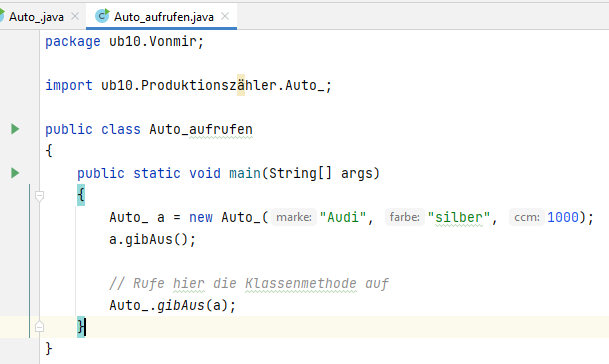Click the highlighted opening brace of main

[x=81, y=195]
